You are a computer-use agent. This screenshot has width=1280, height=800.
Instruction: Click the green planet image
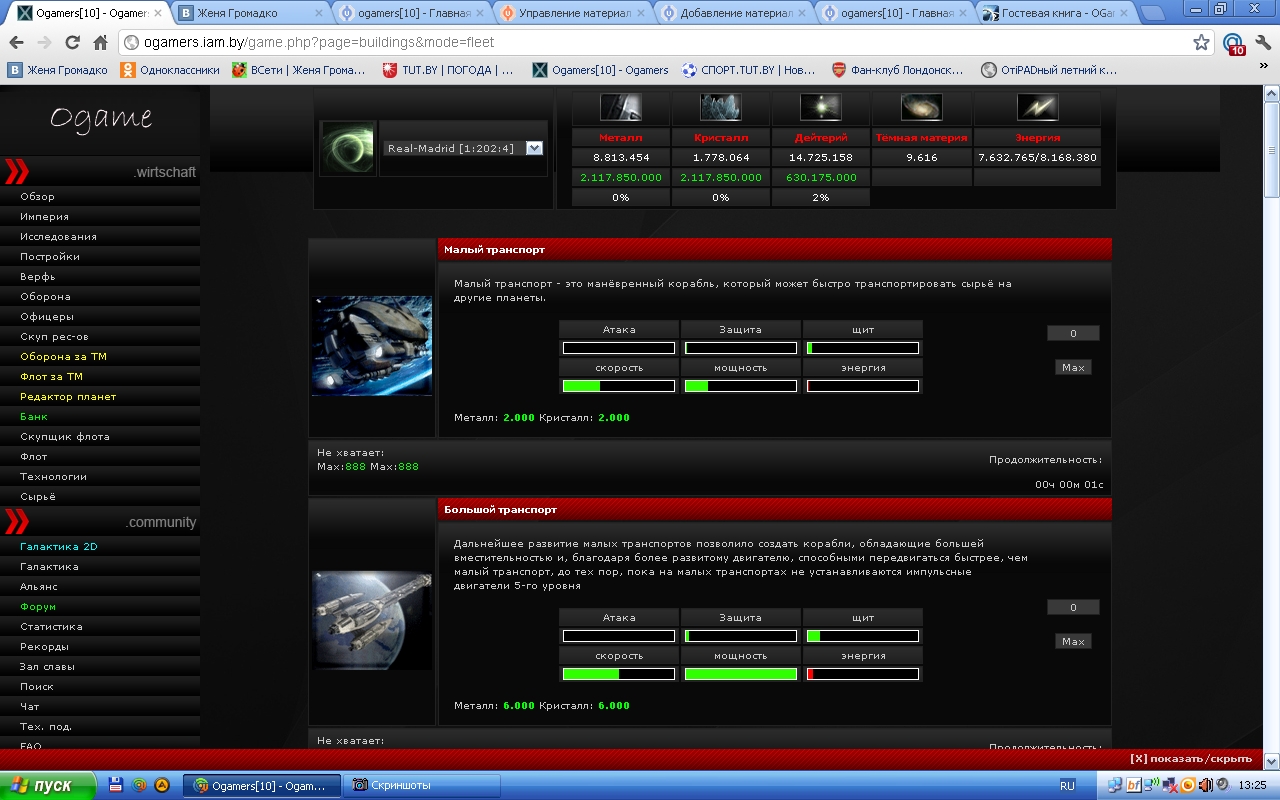pos(347,148)
